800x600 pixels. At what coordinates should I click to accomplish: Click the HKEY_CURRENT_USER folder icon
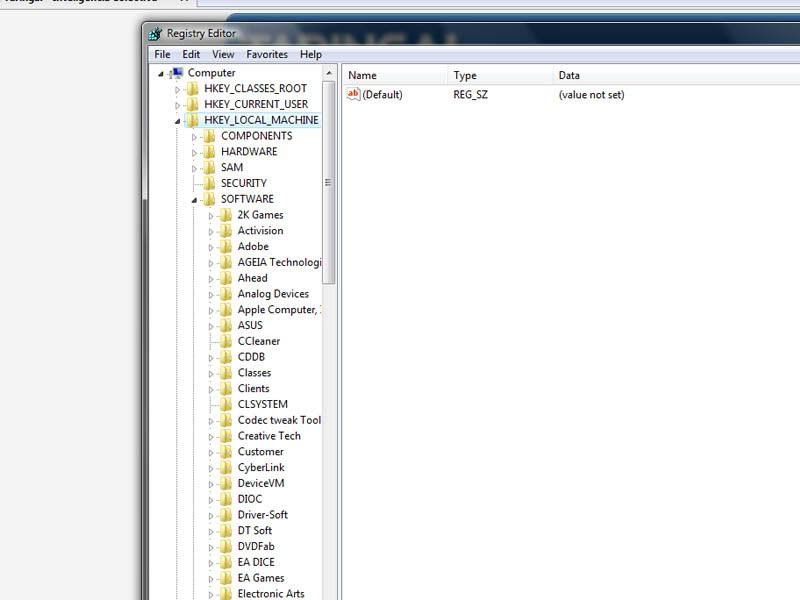tap(192, 105)
